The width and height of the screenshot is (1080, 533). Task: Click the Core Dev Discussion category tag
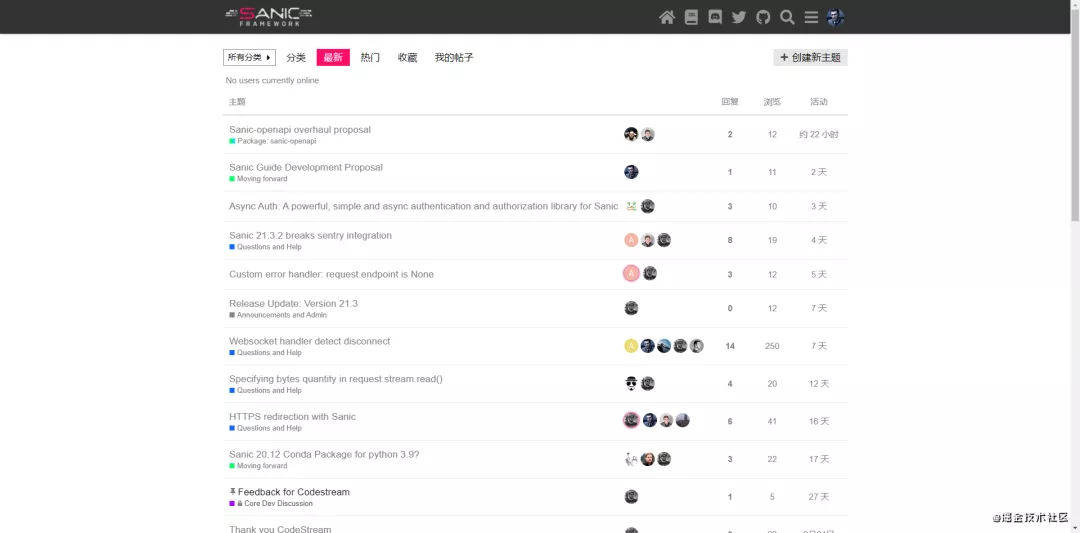click(271, 504)
